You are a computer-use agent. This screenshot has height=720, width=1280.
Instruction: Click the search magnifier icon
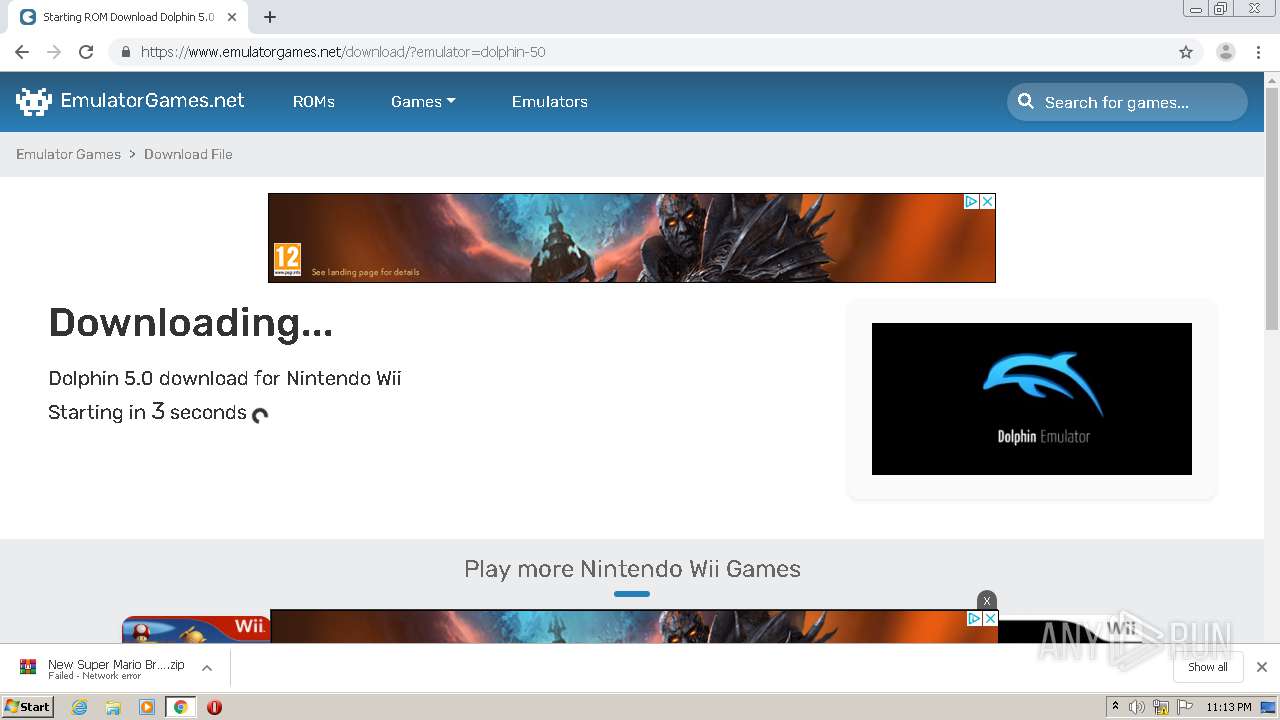coord(1026,101)
